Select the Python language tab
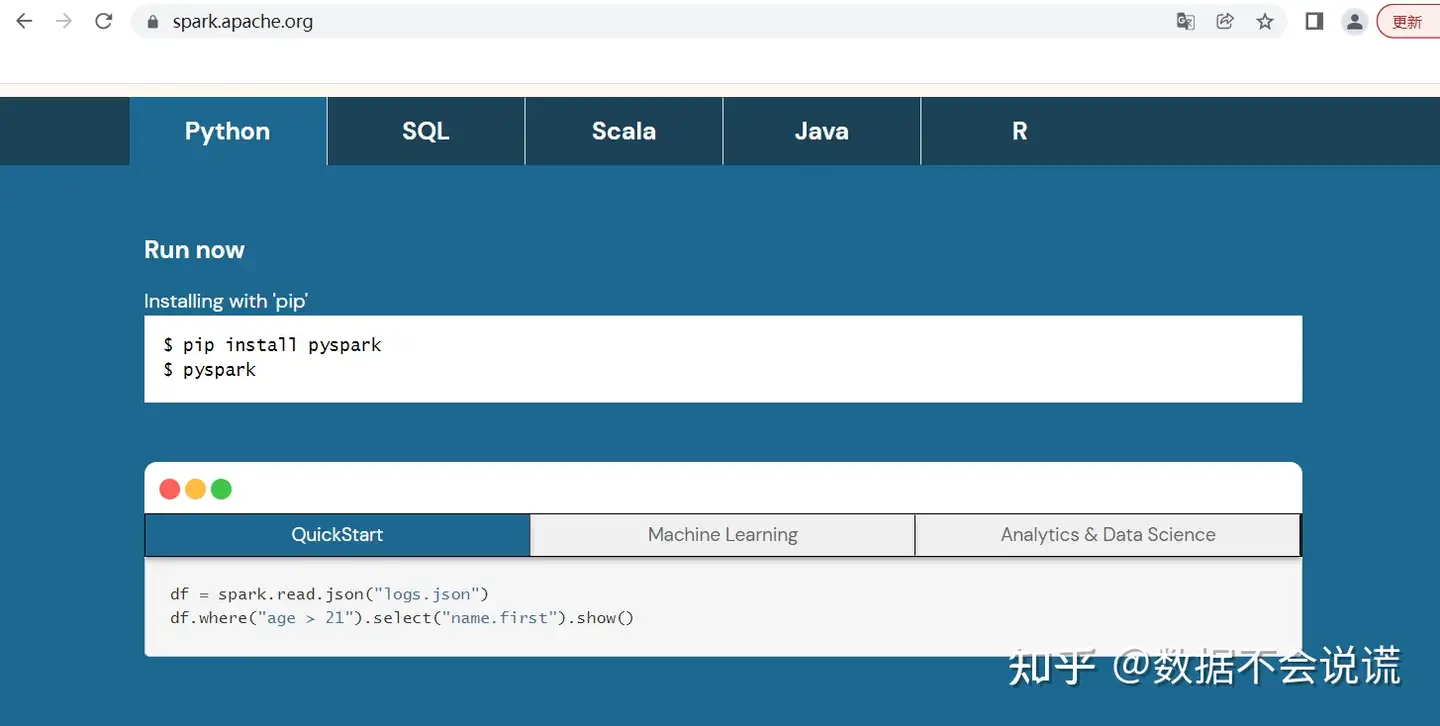 [228, 131]
